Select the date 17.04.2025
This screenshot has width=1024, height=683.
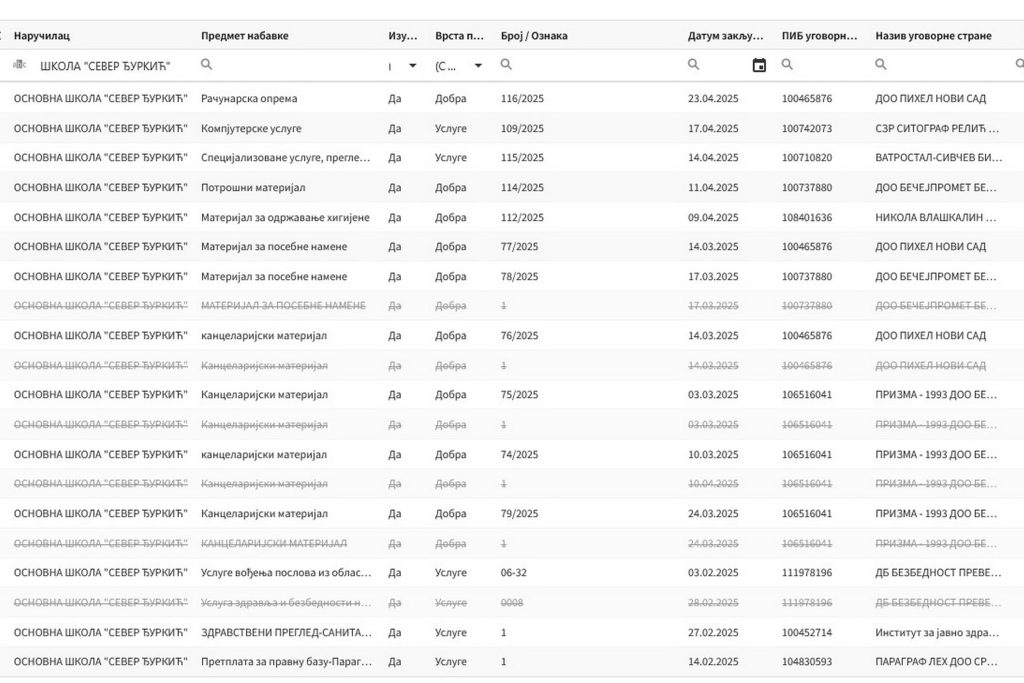(713, 129)
